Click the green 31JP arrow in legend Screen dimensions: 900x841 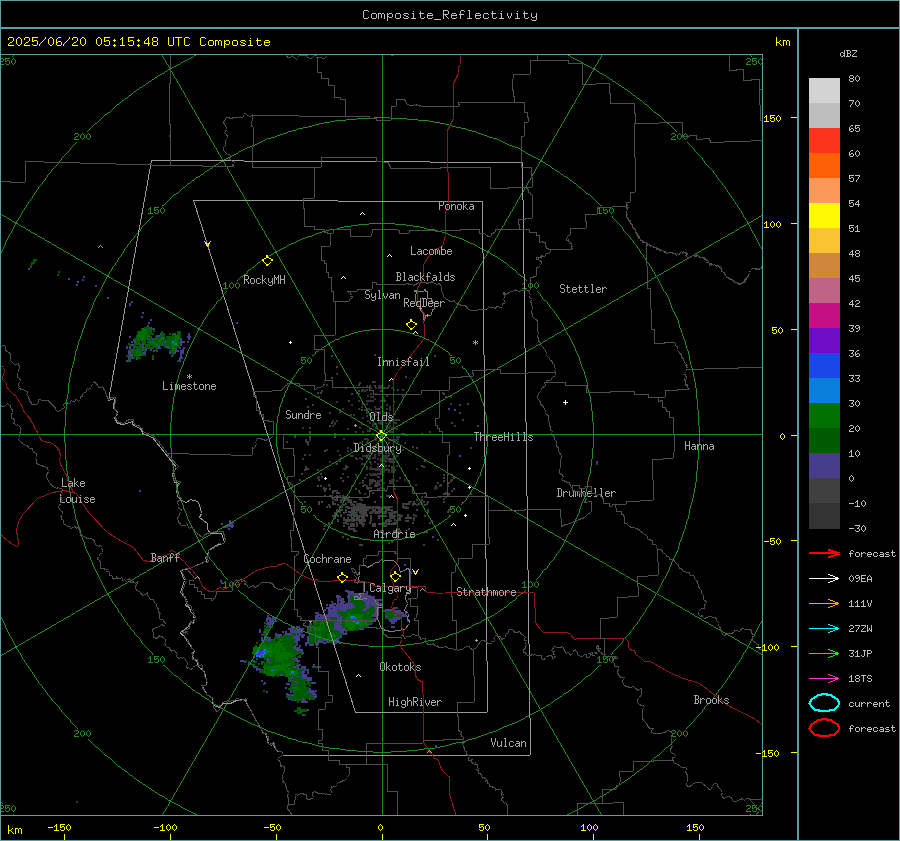824,653
